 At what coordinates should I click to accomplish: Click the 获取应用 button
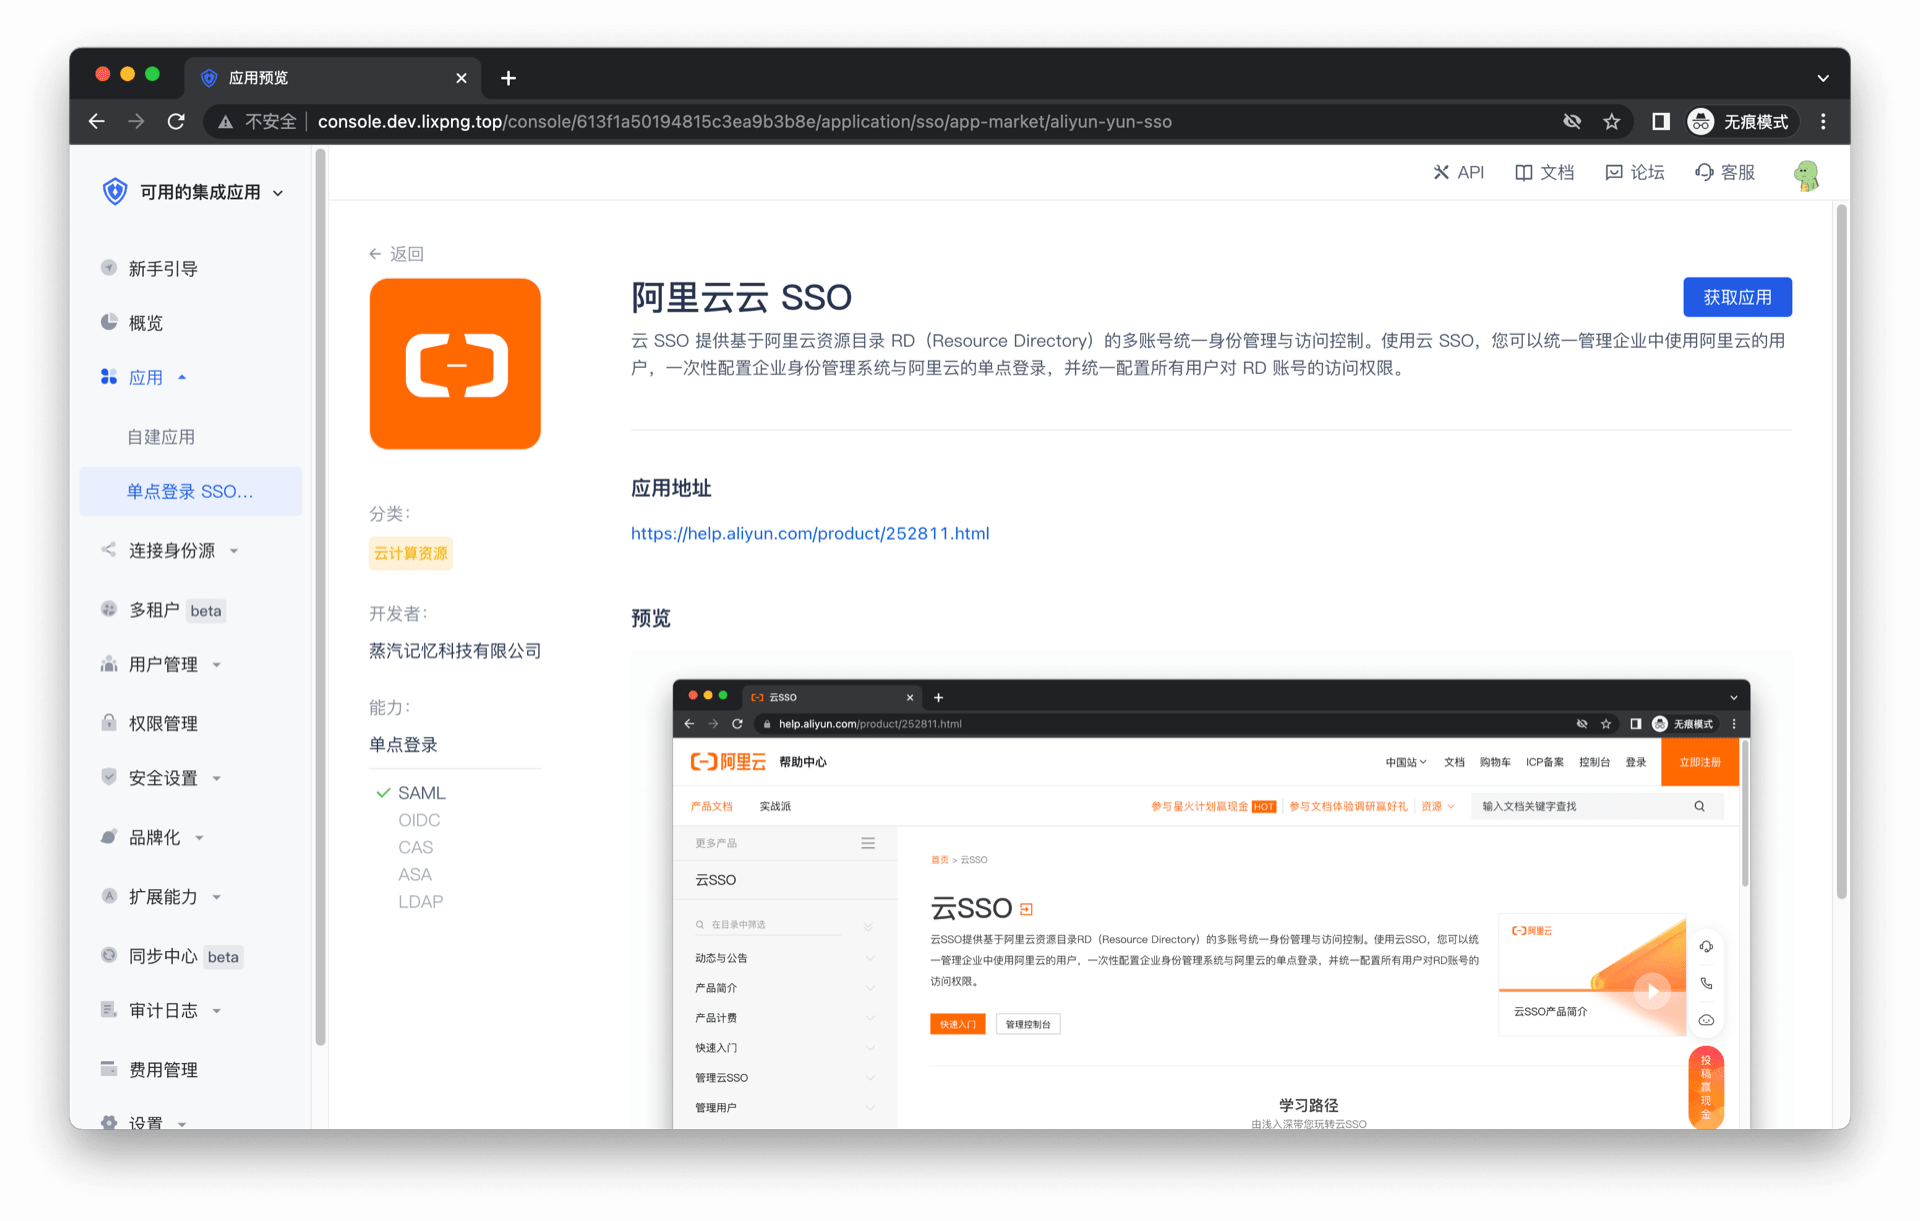click(x=1736, y=297)
